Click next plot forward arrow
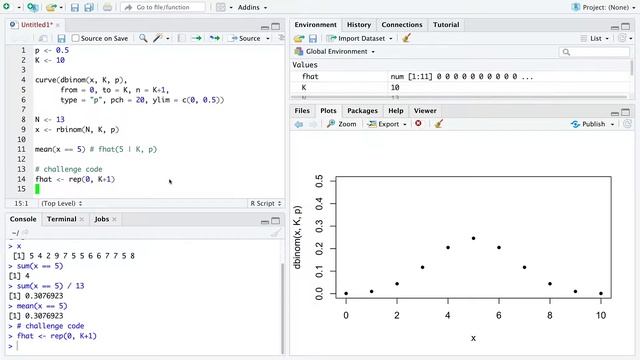Image resolution: width=640 pixels, height=360 pixels. tap(313, 124)
